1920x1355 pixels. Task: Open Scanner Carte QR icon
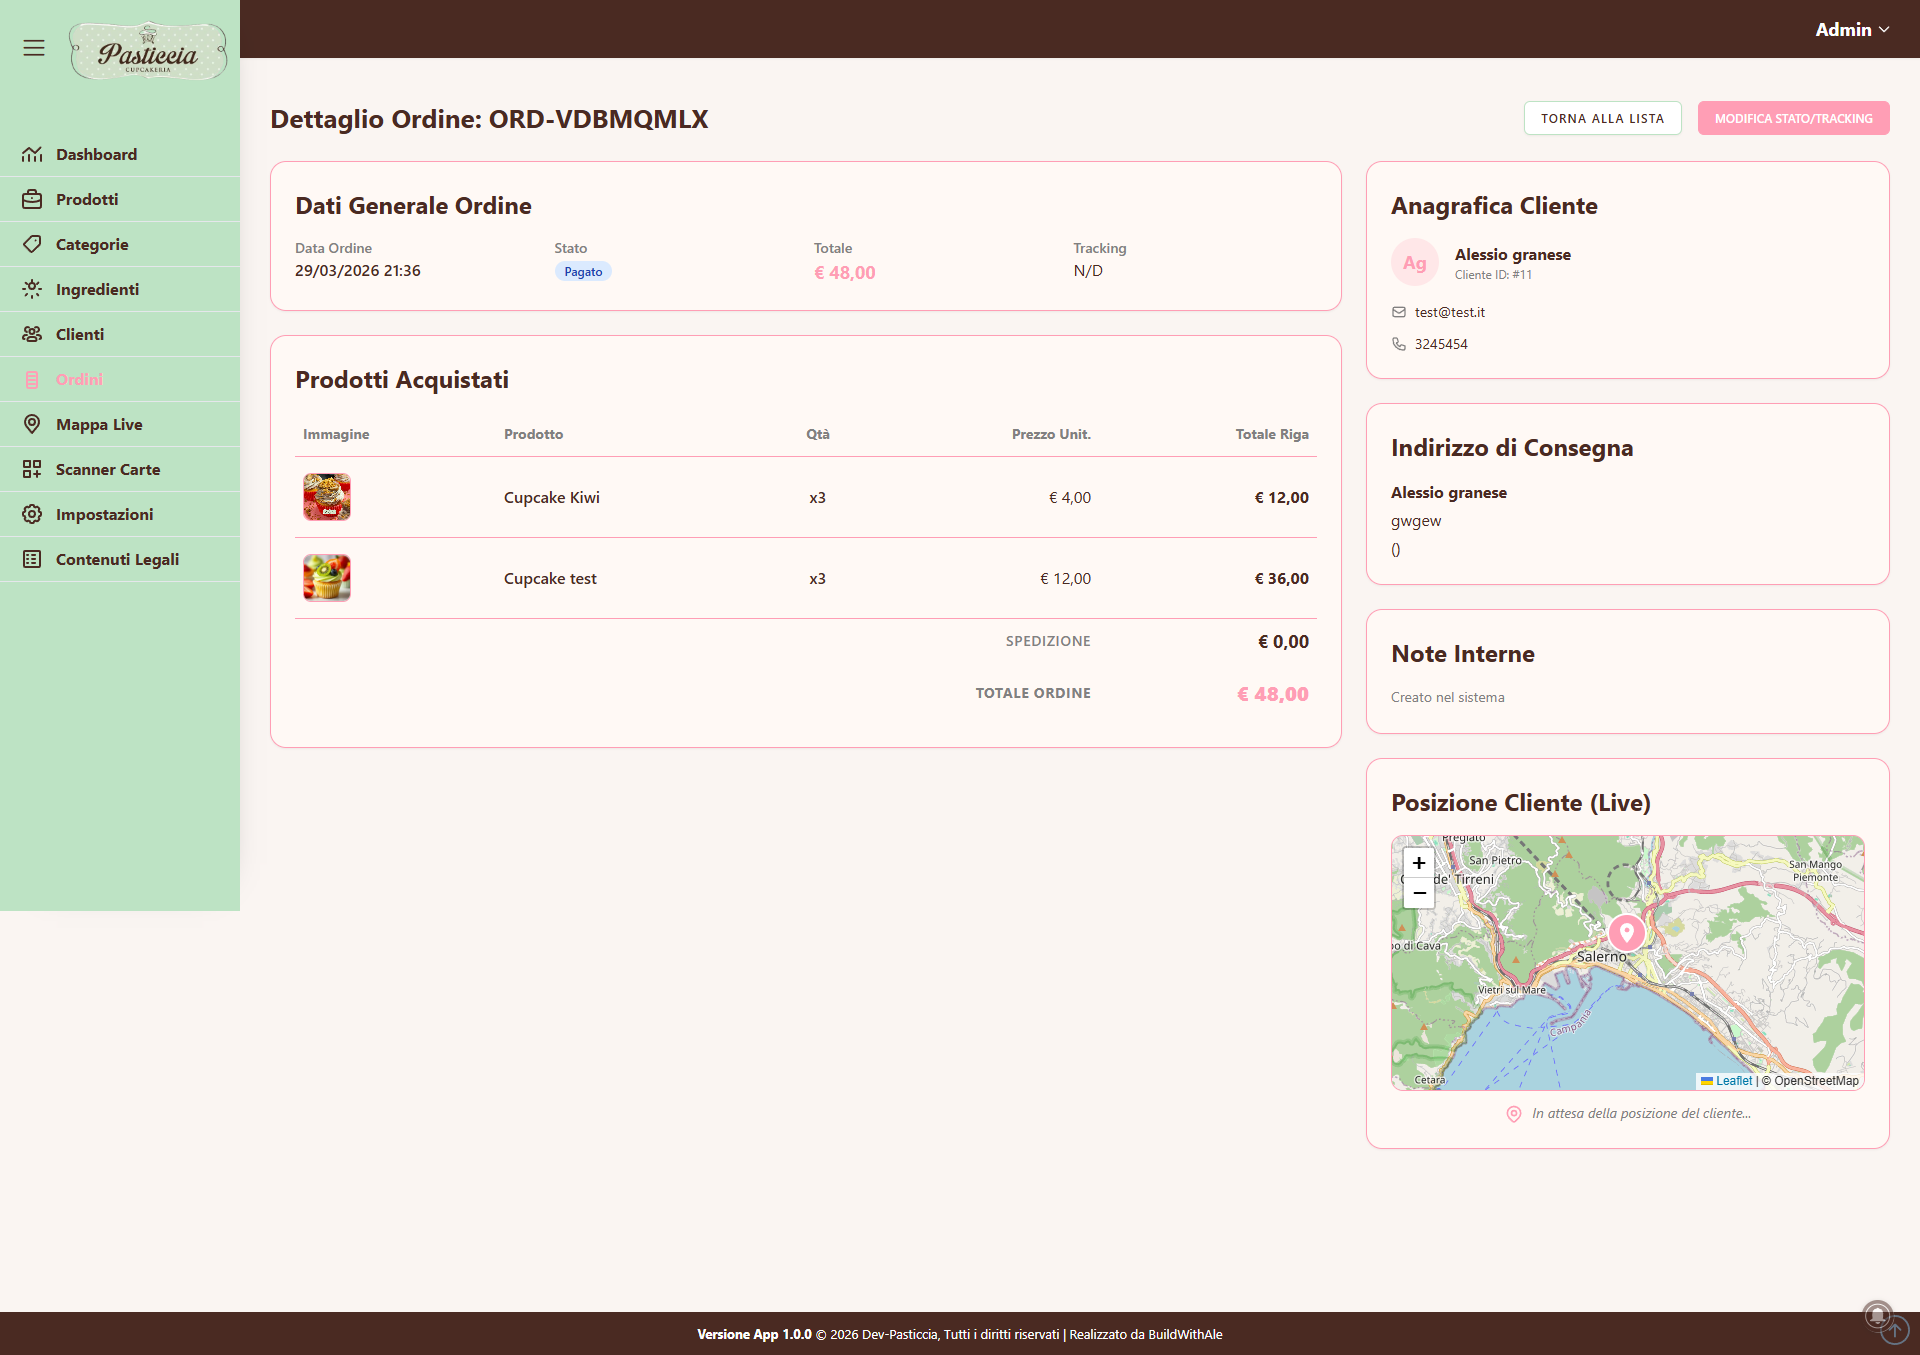pos(32,469)
